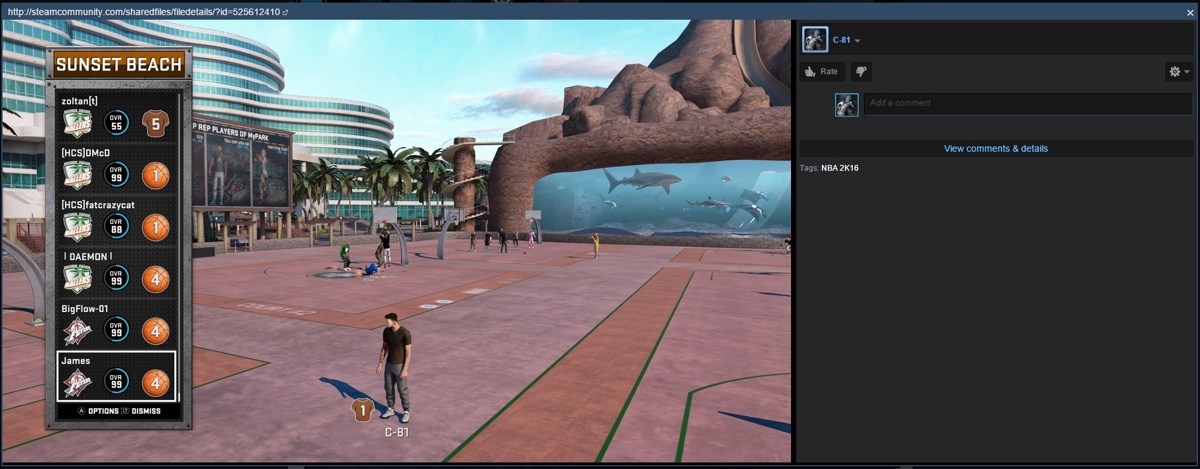Rate the screenshot up with thumbs-up button
The image size is (1200, 469).
tap(822, 72)
